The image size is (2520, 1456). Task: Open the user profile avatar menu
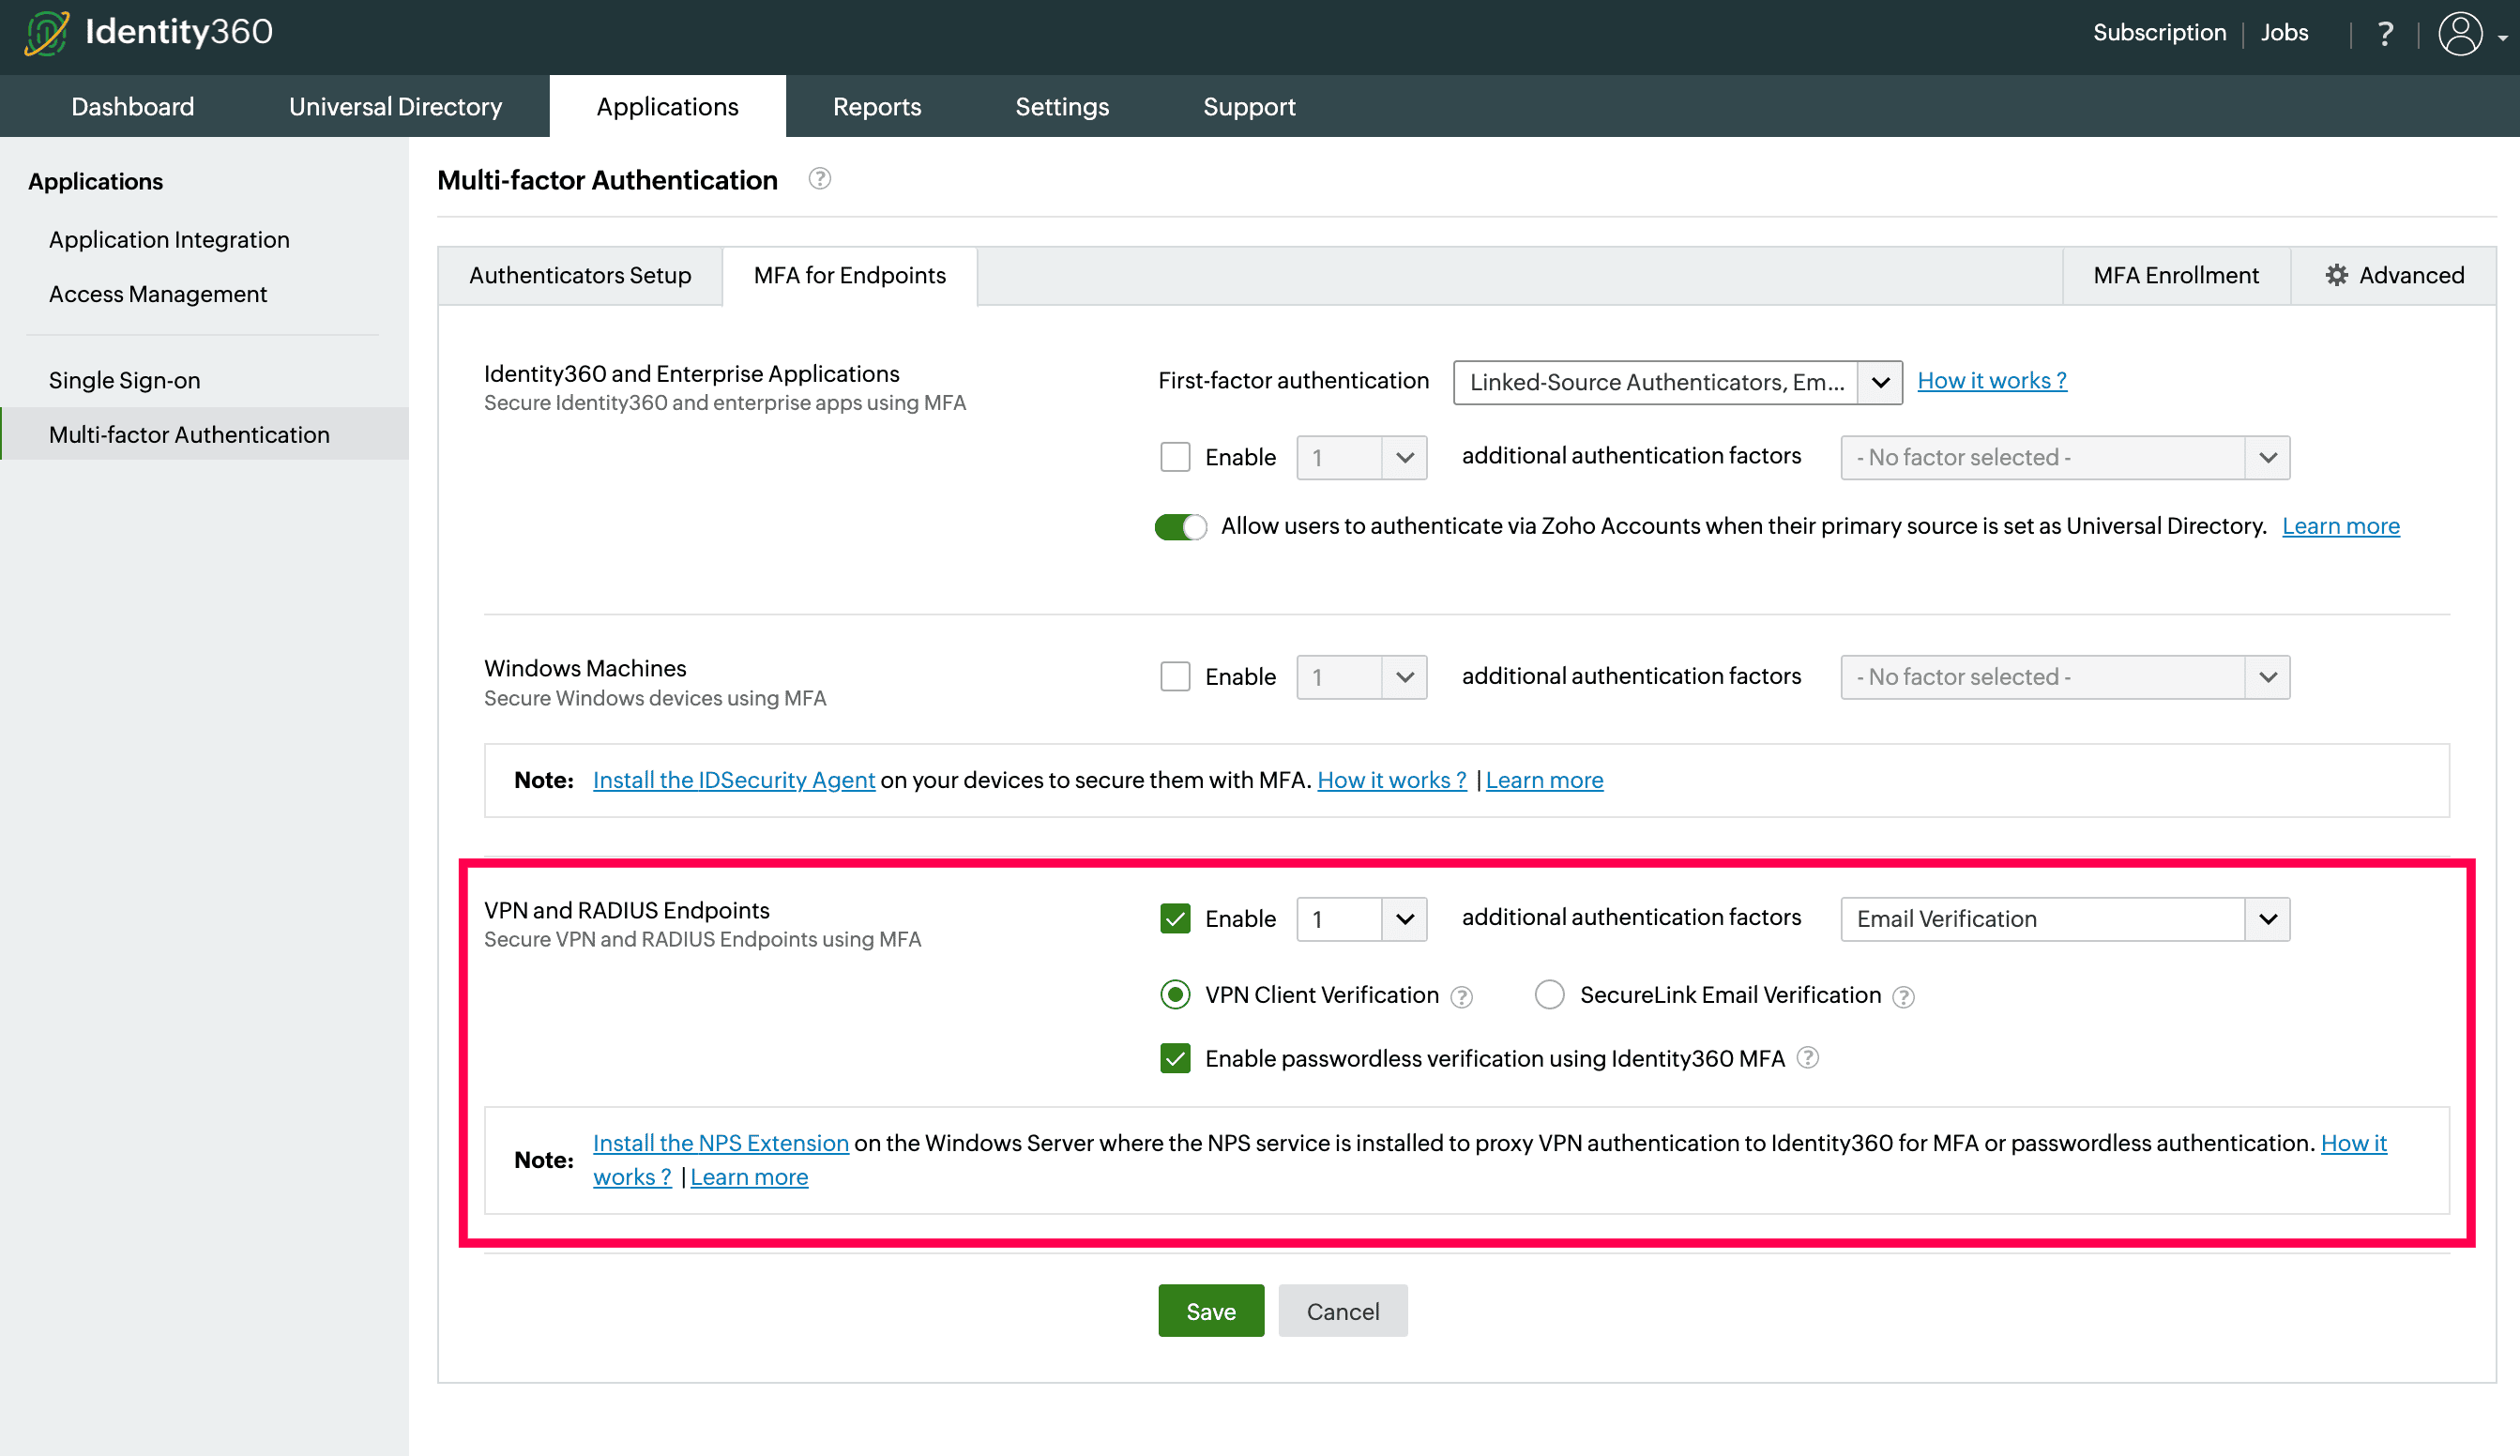[x=2461, y=34]
